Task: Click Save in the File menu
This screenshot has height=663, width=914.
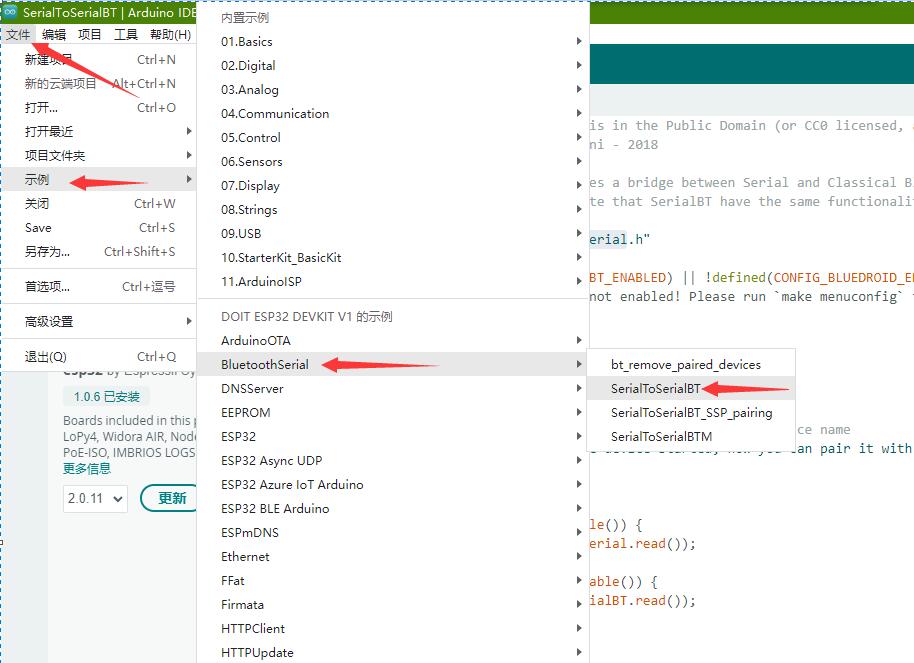Action: tap(100, 227)
